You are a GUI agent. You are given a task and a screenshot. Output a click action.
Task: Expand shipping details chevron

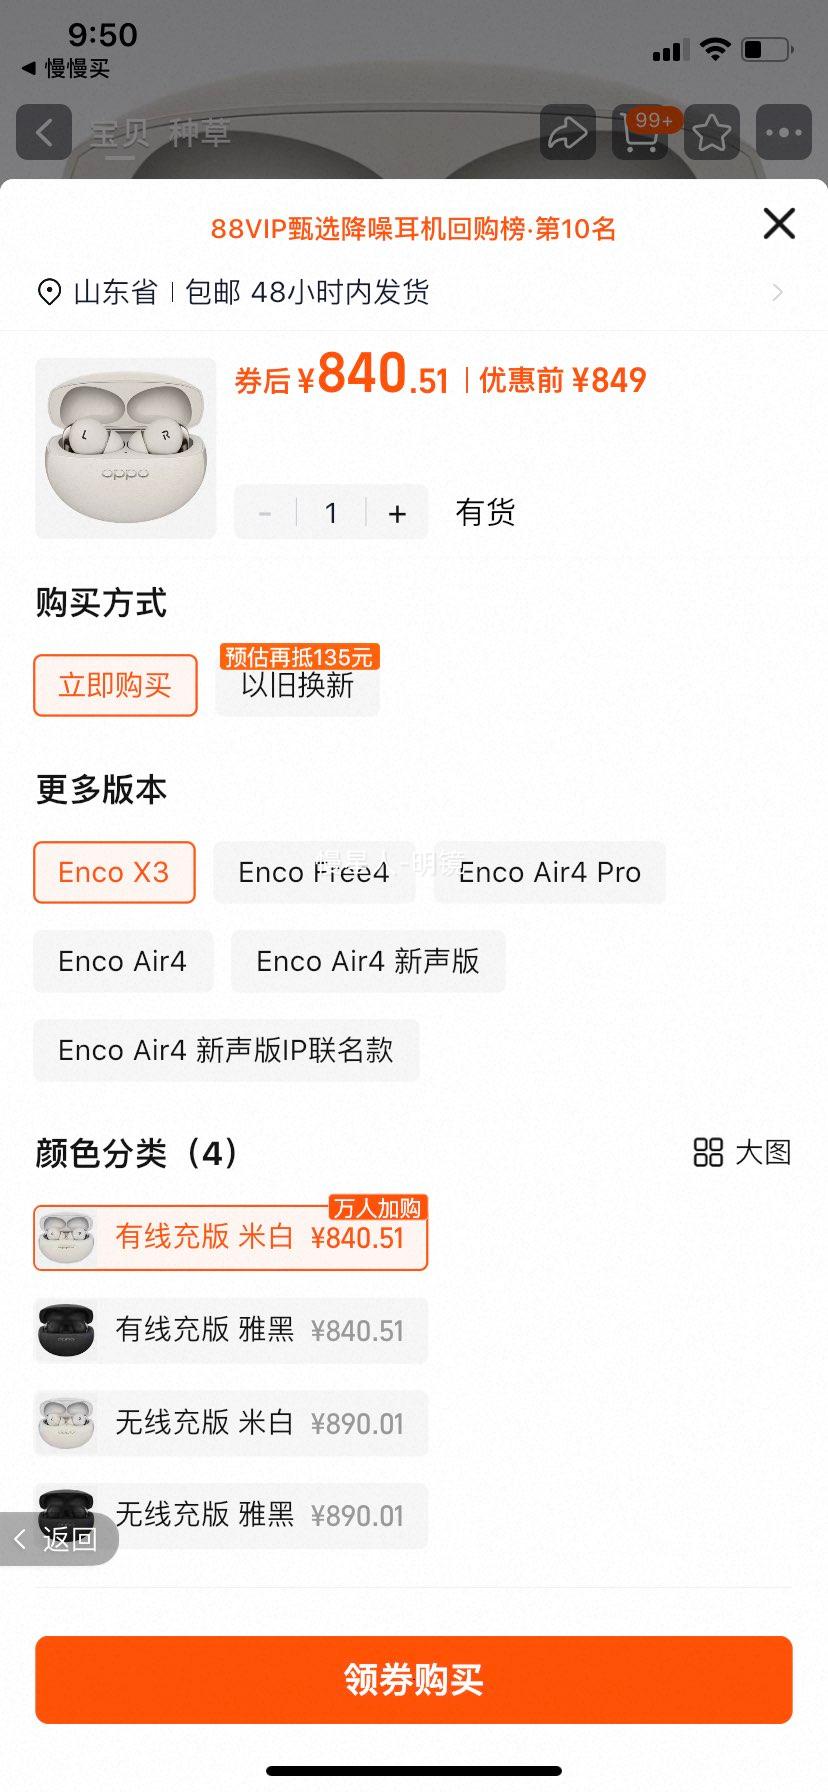(777, 292)
